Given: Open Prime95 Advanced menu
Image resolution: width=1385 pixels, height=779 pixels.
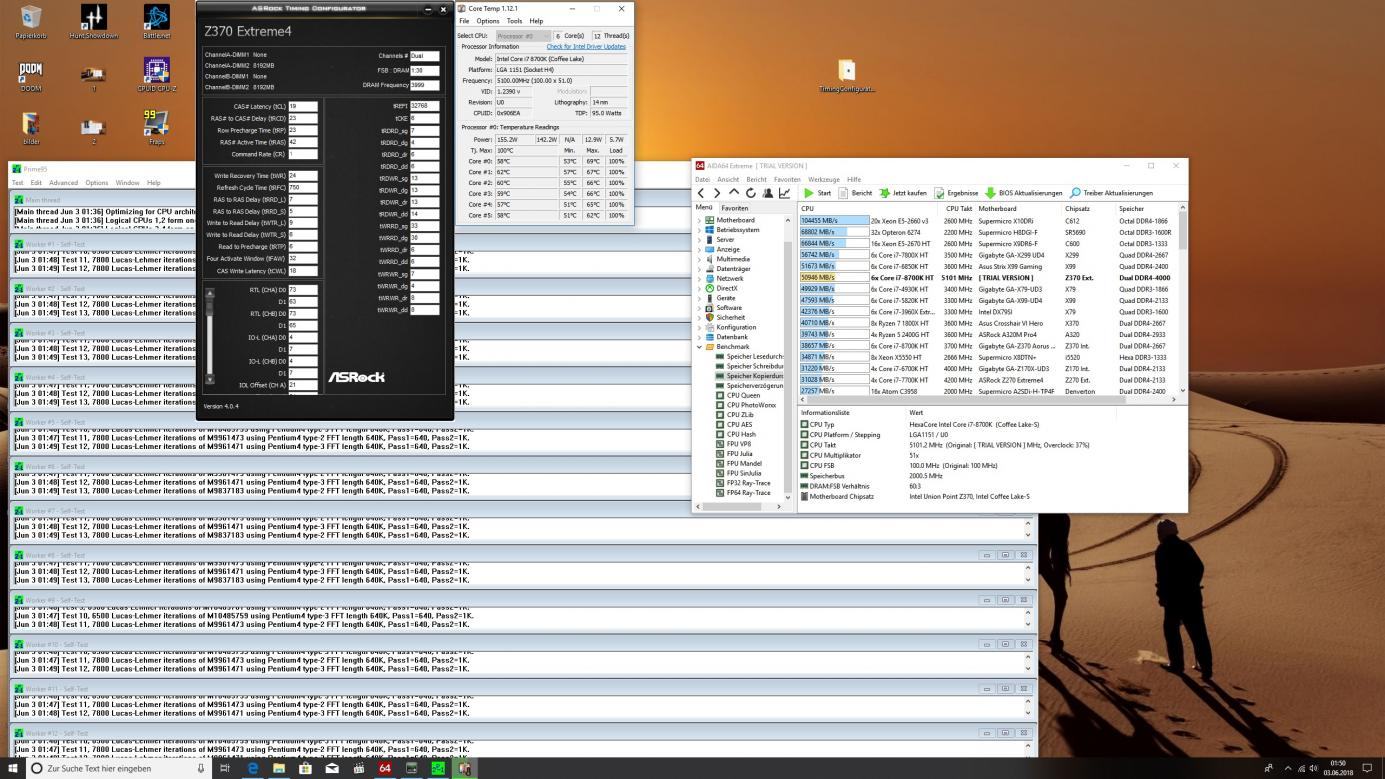Looking at the screenshot, I should click(63, 183).
